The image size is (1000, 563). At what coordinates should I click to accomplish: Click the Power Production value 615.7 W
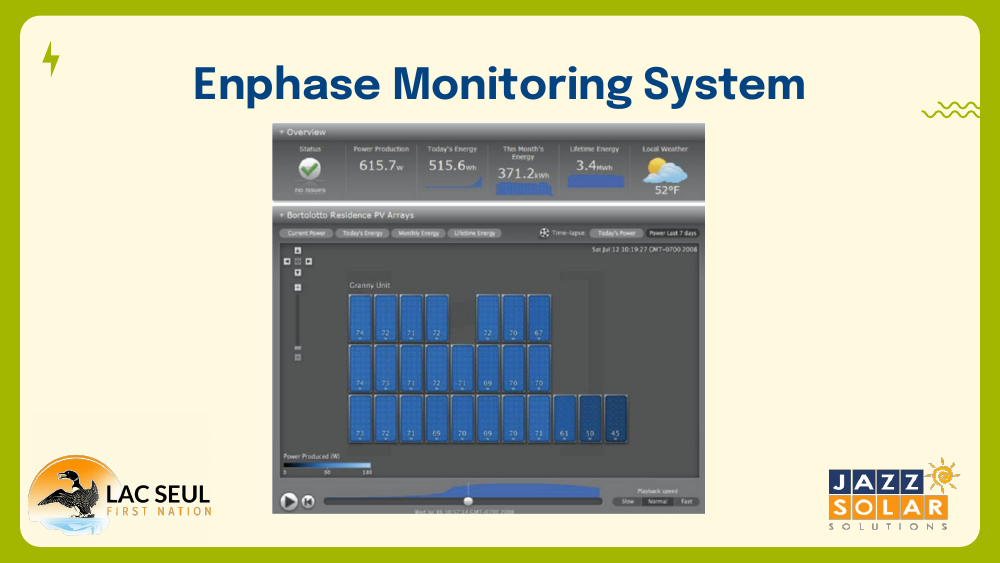[381, 166]
